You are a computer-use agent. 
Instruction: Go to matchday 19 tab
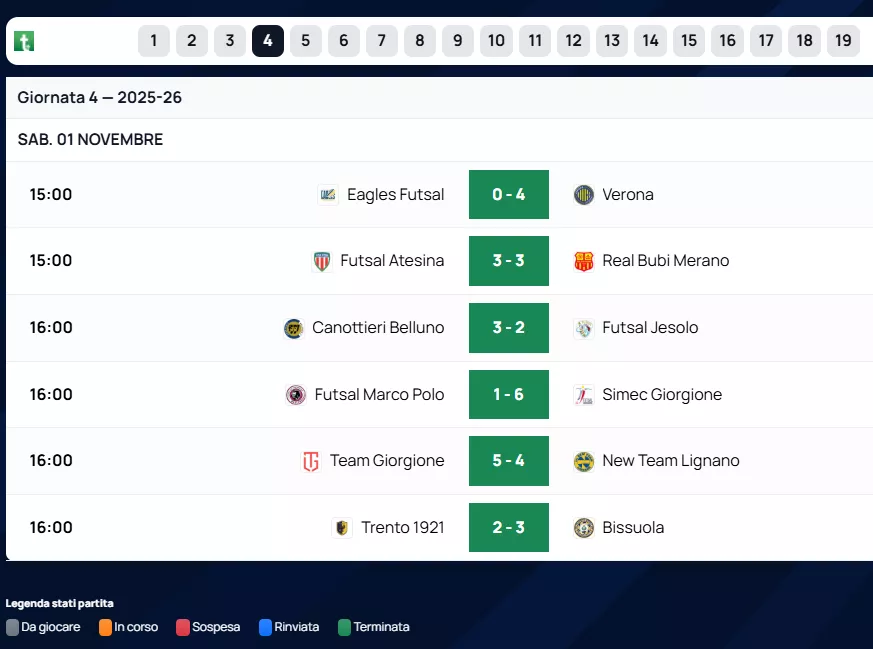click(x=843, y=41)
